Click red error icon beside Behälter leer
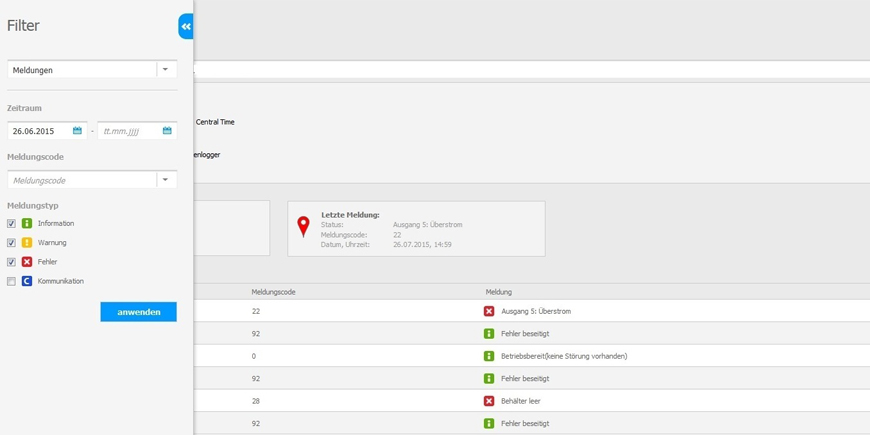Screen dimensions: 870x435 click(489, 401)
